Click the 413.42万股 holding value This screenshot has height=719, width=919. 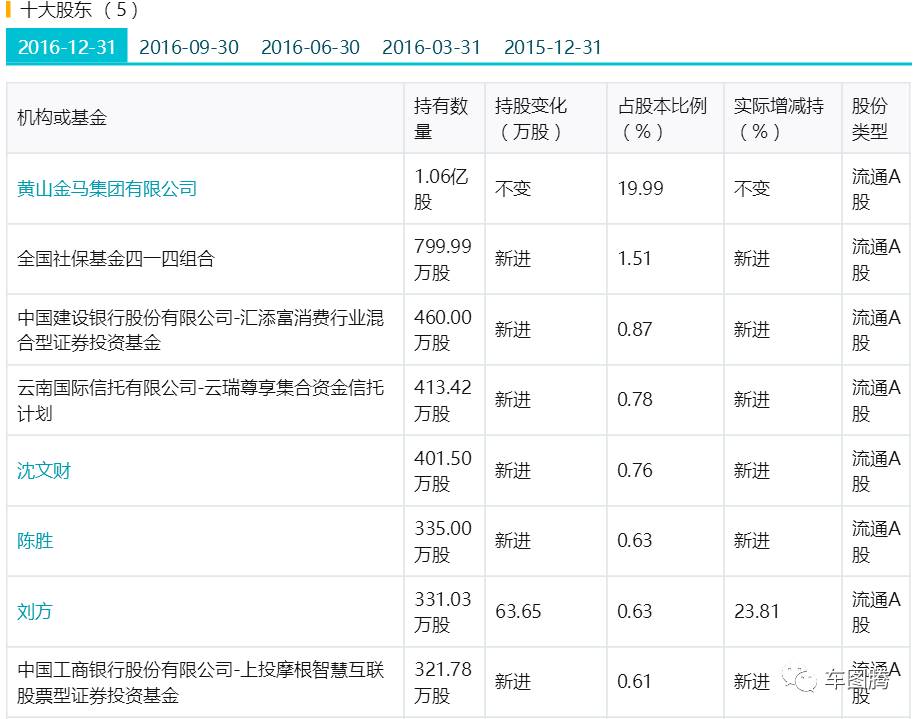(x=443, y=400)
